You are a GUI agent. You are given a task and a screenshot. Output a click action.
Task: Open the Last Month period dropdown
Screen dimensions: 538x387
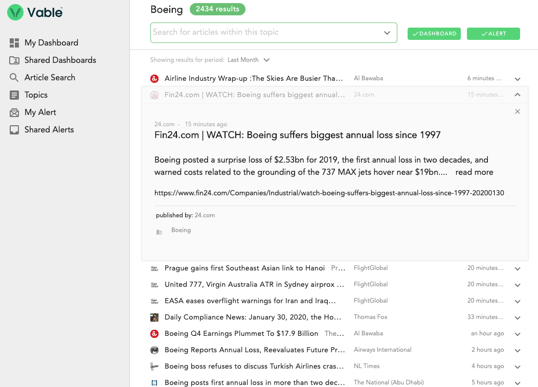click(x=248, y=60)
